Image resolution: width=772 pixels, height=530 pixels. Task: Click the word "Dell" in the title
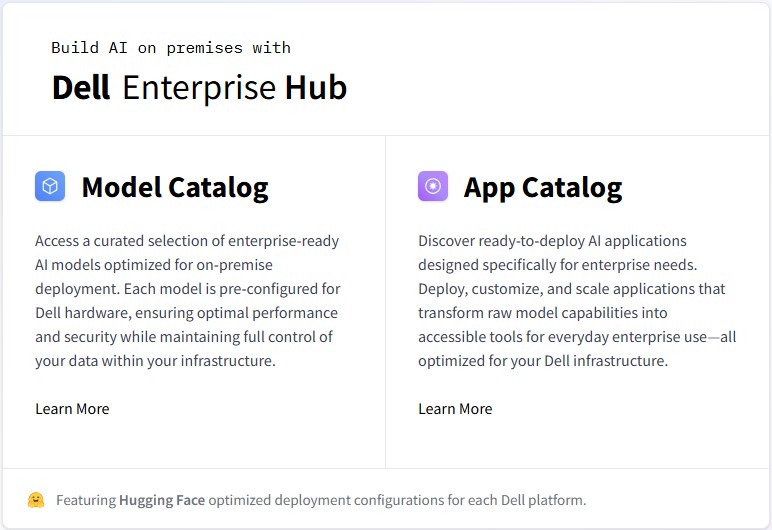point(81,88)
